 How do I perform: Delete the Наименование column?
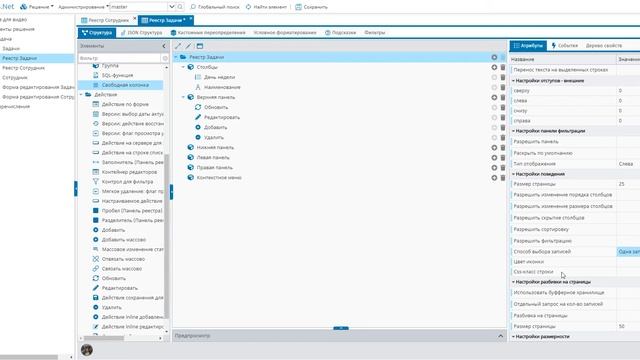point(503,87)
